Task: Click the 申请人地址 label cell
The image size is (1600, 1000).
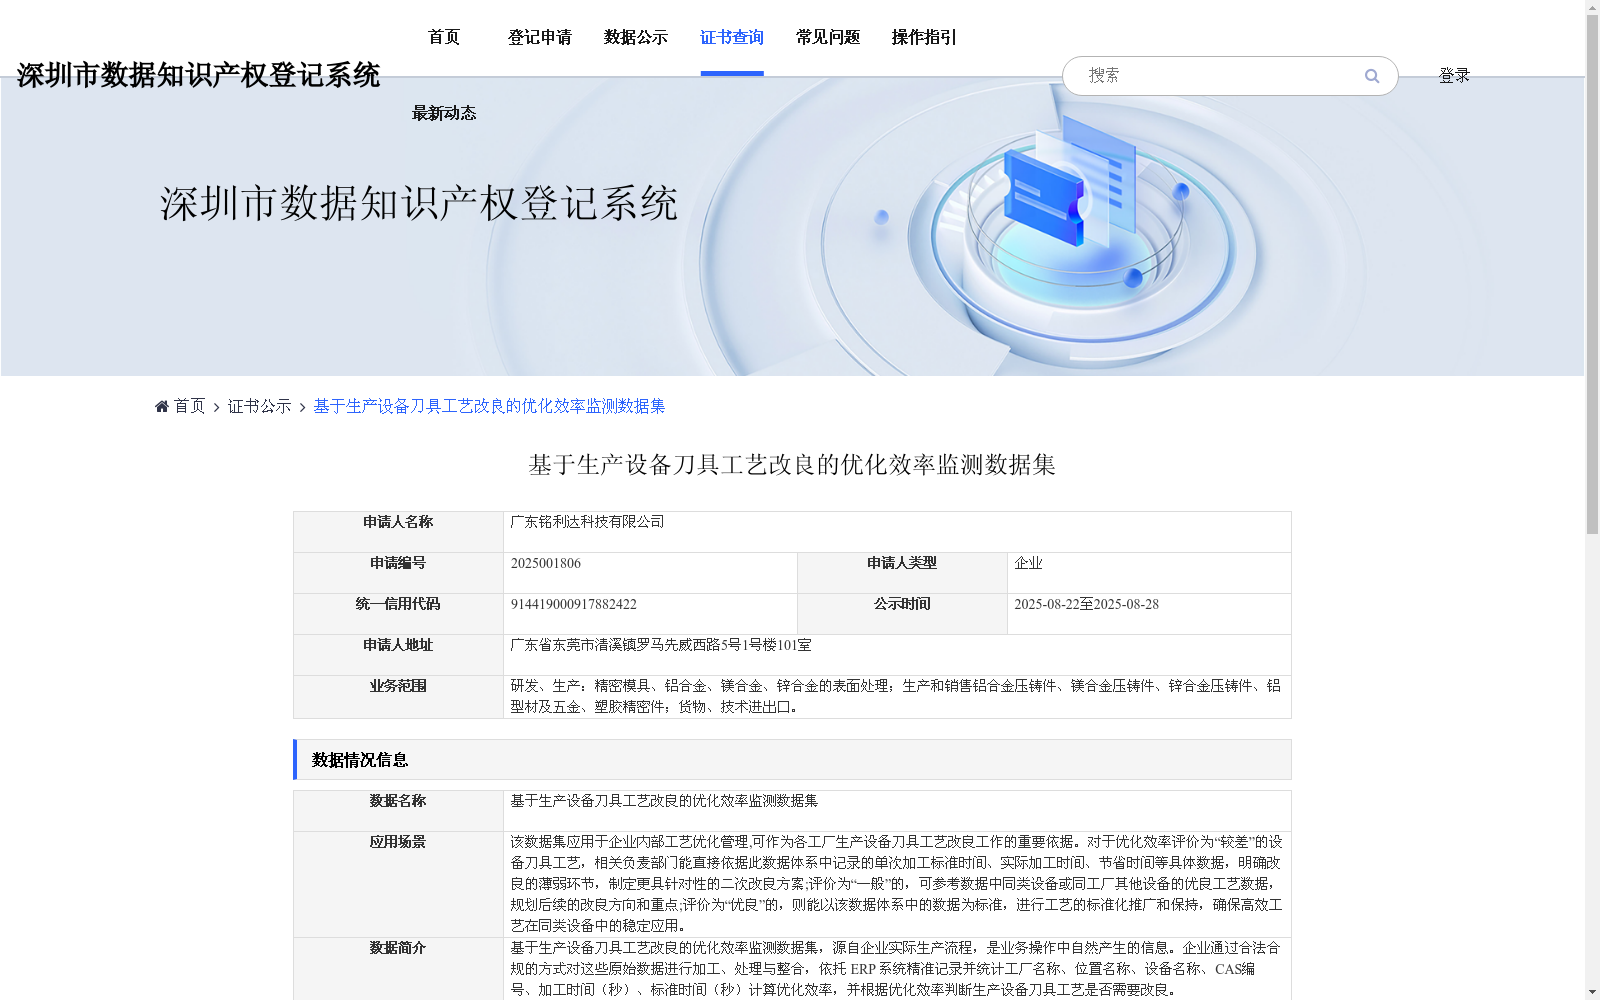Action: pyautogui.click(x=398, y=655)
